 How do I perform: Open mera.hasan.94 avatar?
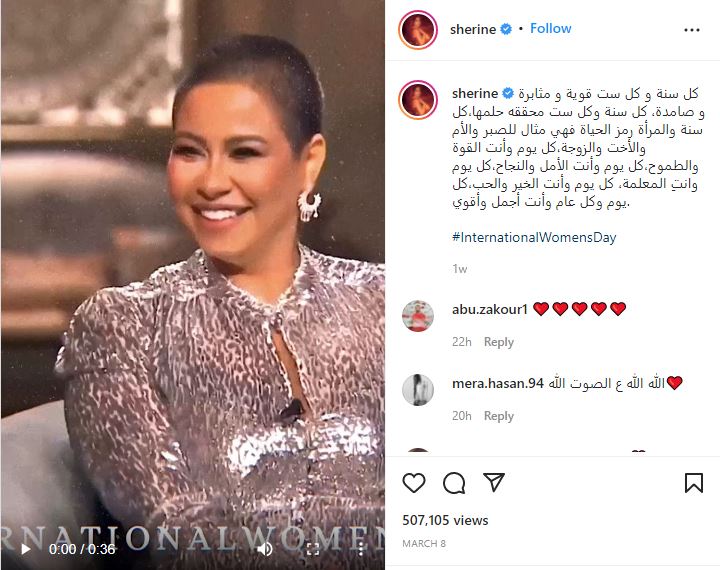click(418, 390)
